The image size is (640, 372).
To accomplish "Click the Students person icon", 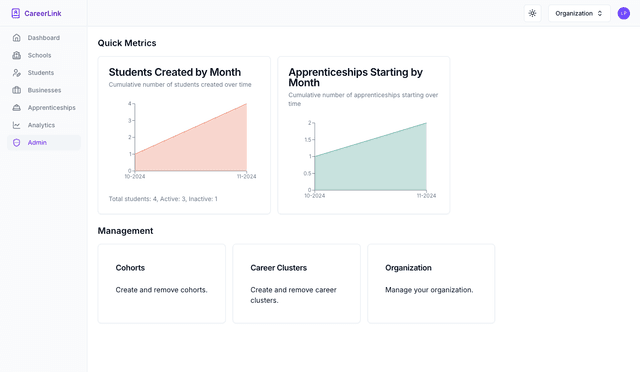I will coord(16,73).
